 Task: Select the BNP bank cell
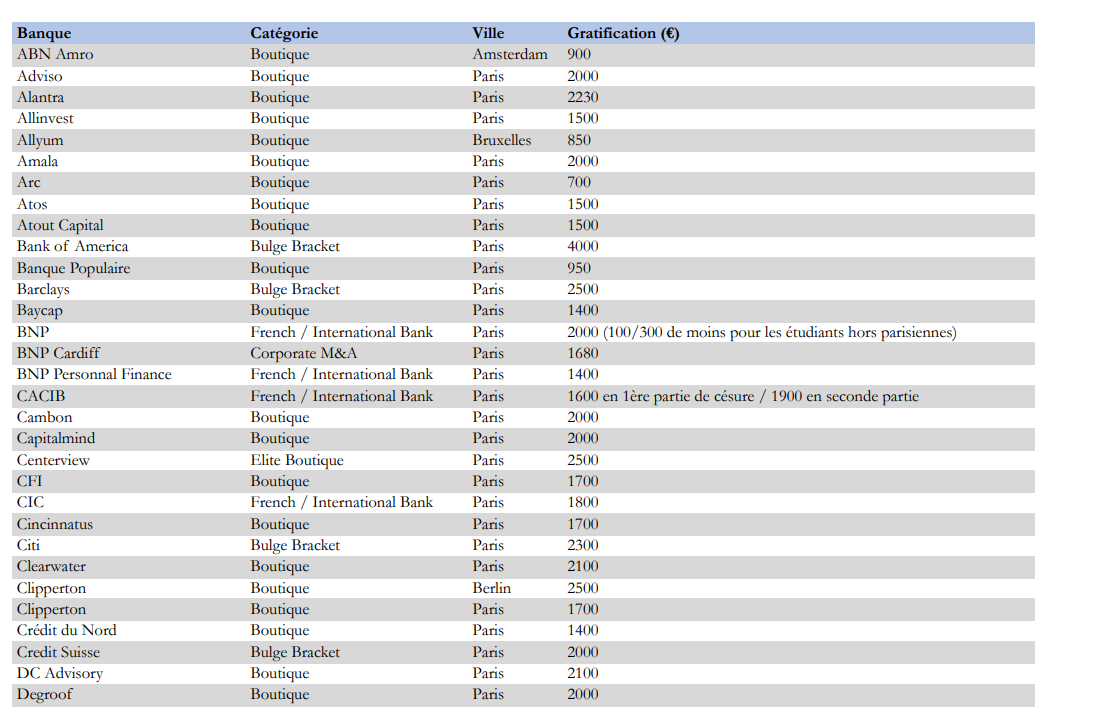click(33, 333)
